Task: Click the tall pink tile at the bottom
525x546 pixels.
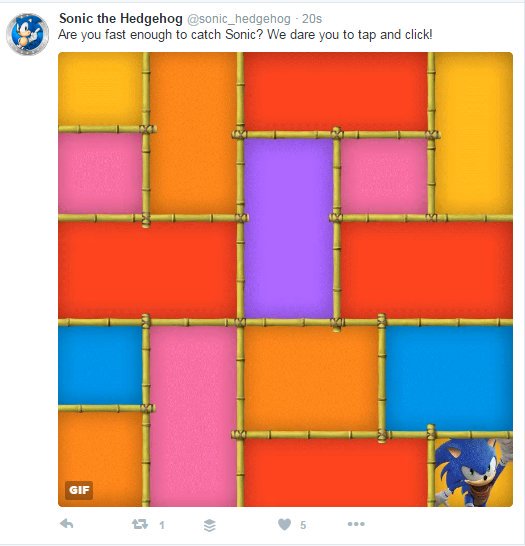Action: 193,416
